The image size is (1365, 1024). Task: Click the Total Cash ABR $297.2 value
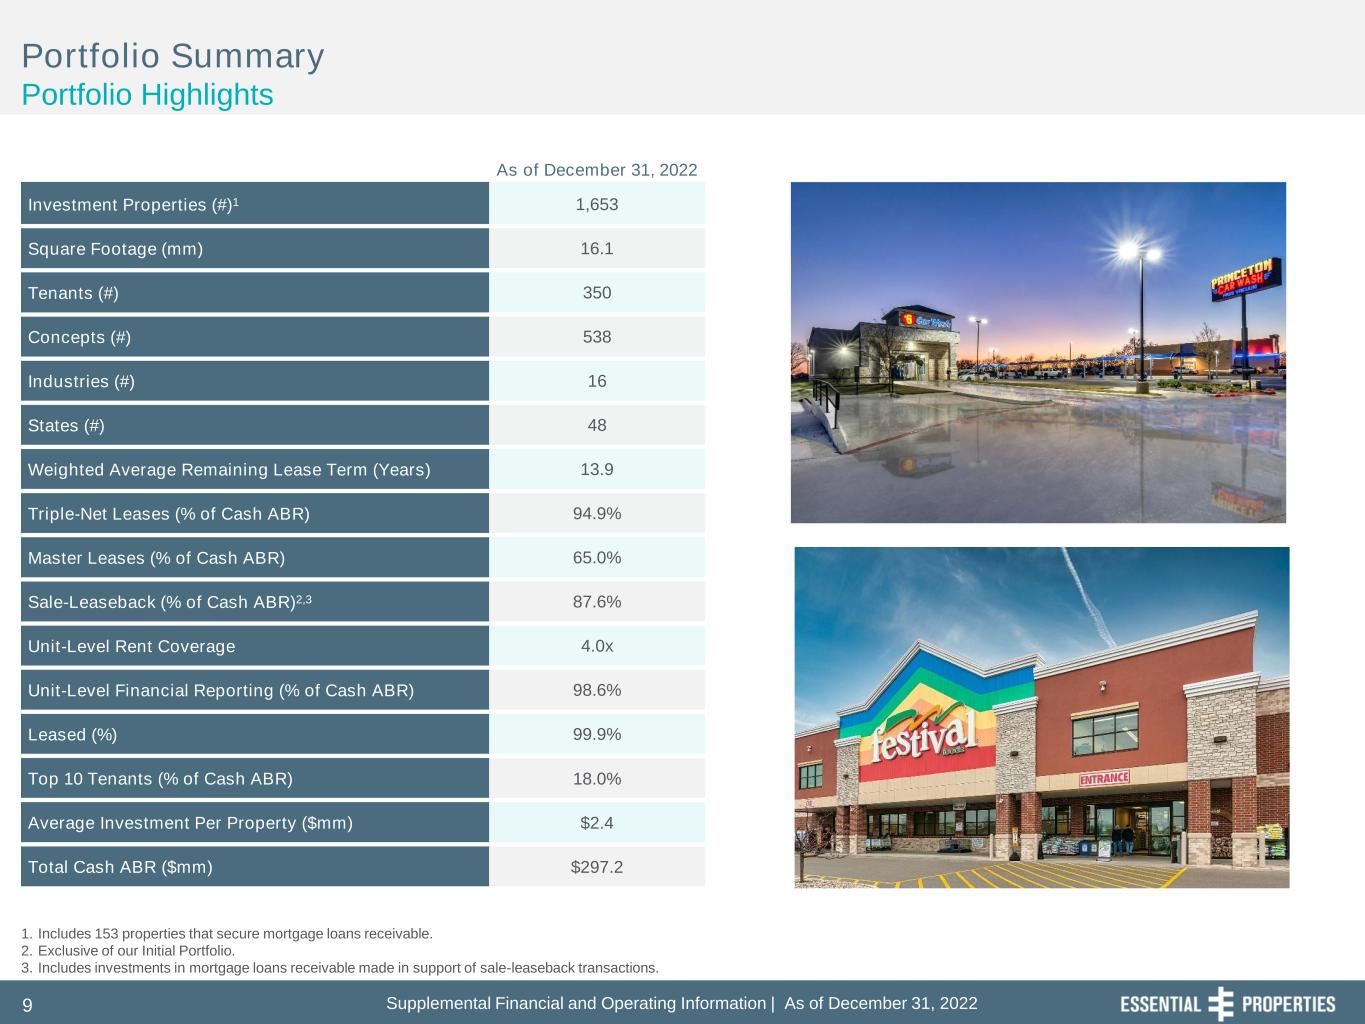pos(597,867)
